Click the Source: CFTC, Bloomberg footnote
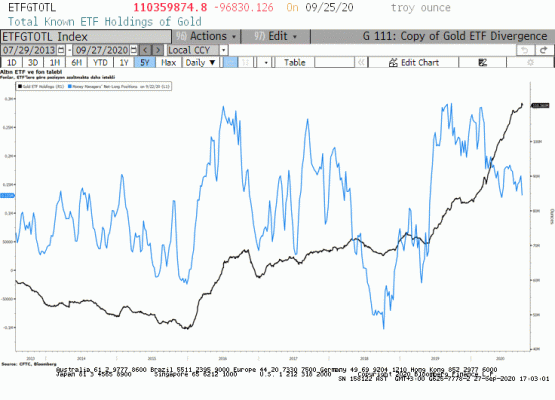 click(29, 364)
